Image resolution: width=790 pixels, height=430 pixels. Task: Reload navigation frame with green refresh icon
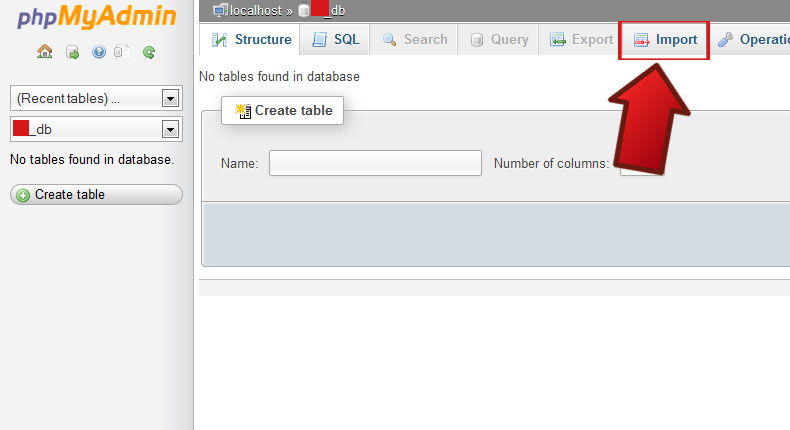(149, 52)
